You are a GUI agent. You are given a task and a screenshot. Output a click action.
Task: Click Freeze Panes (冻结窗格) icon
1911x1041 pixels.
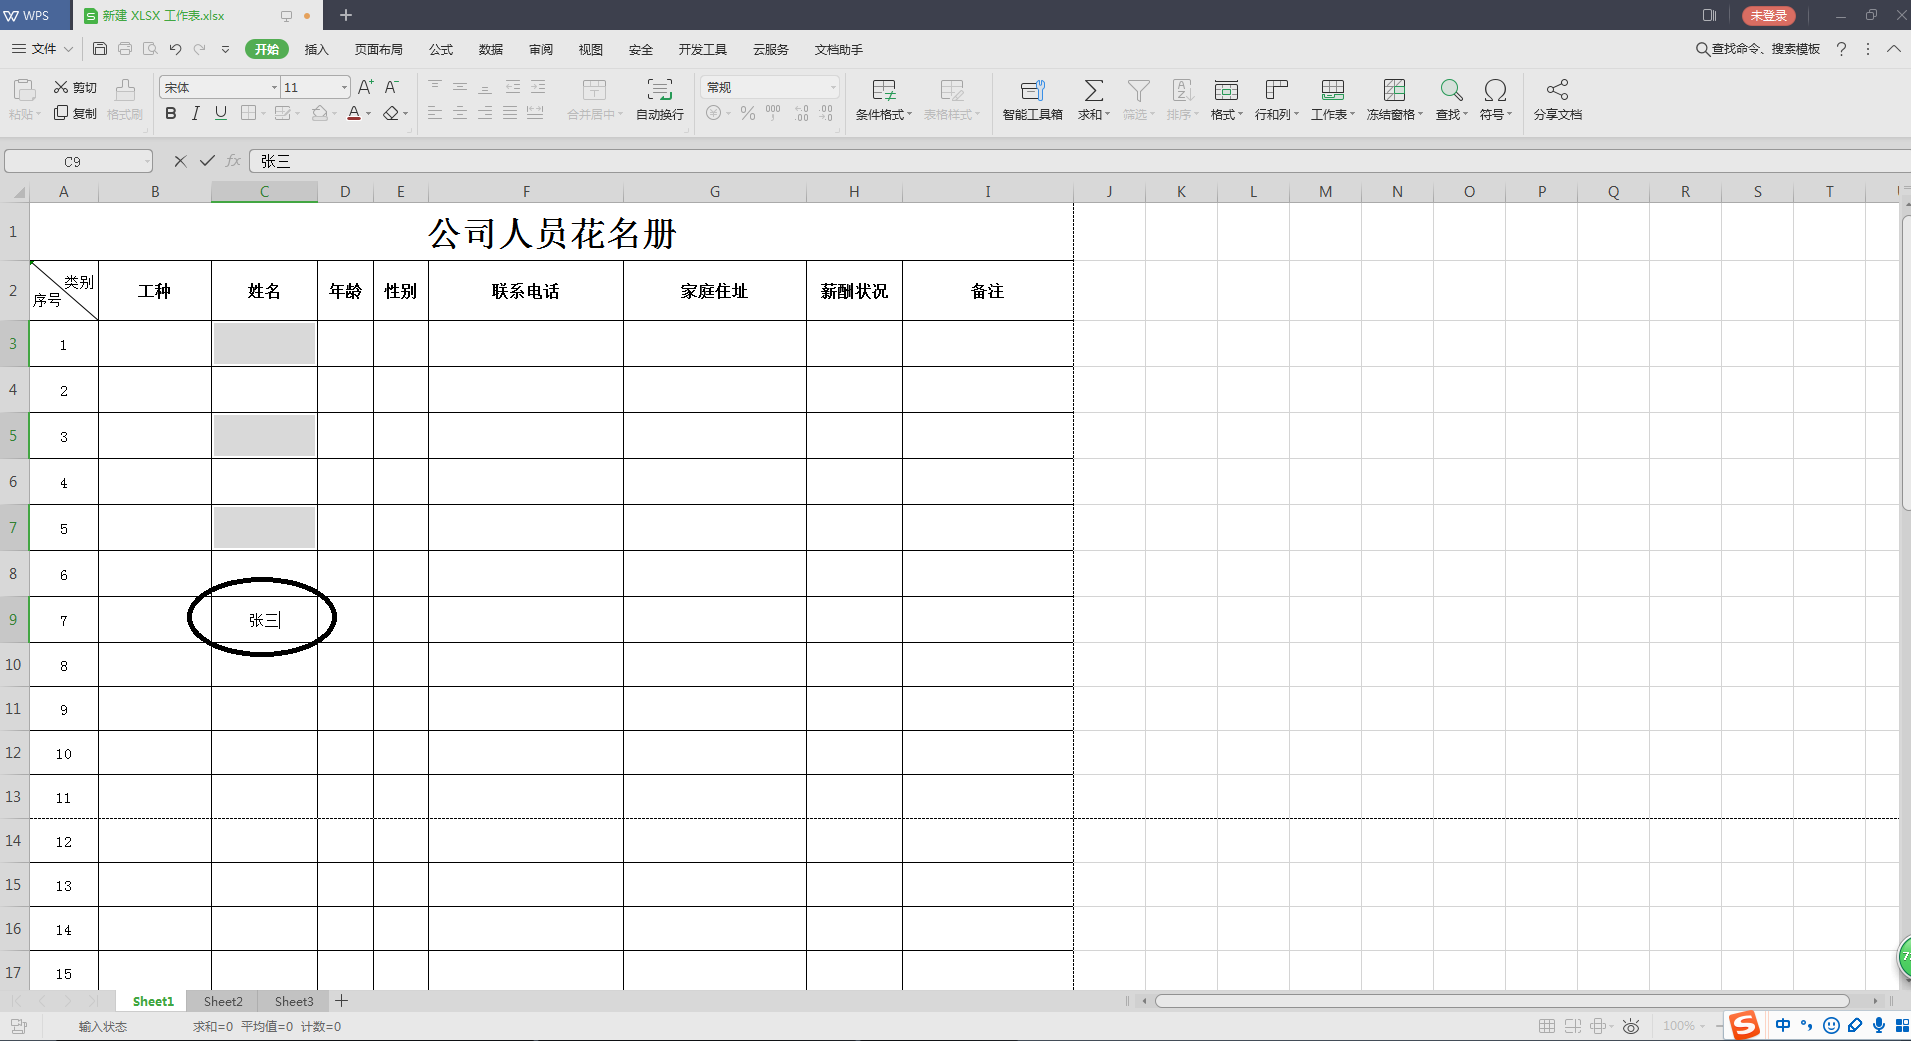(x=1395, y=91)
